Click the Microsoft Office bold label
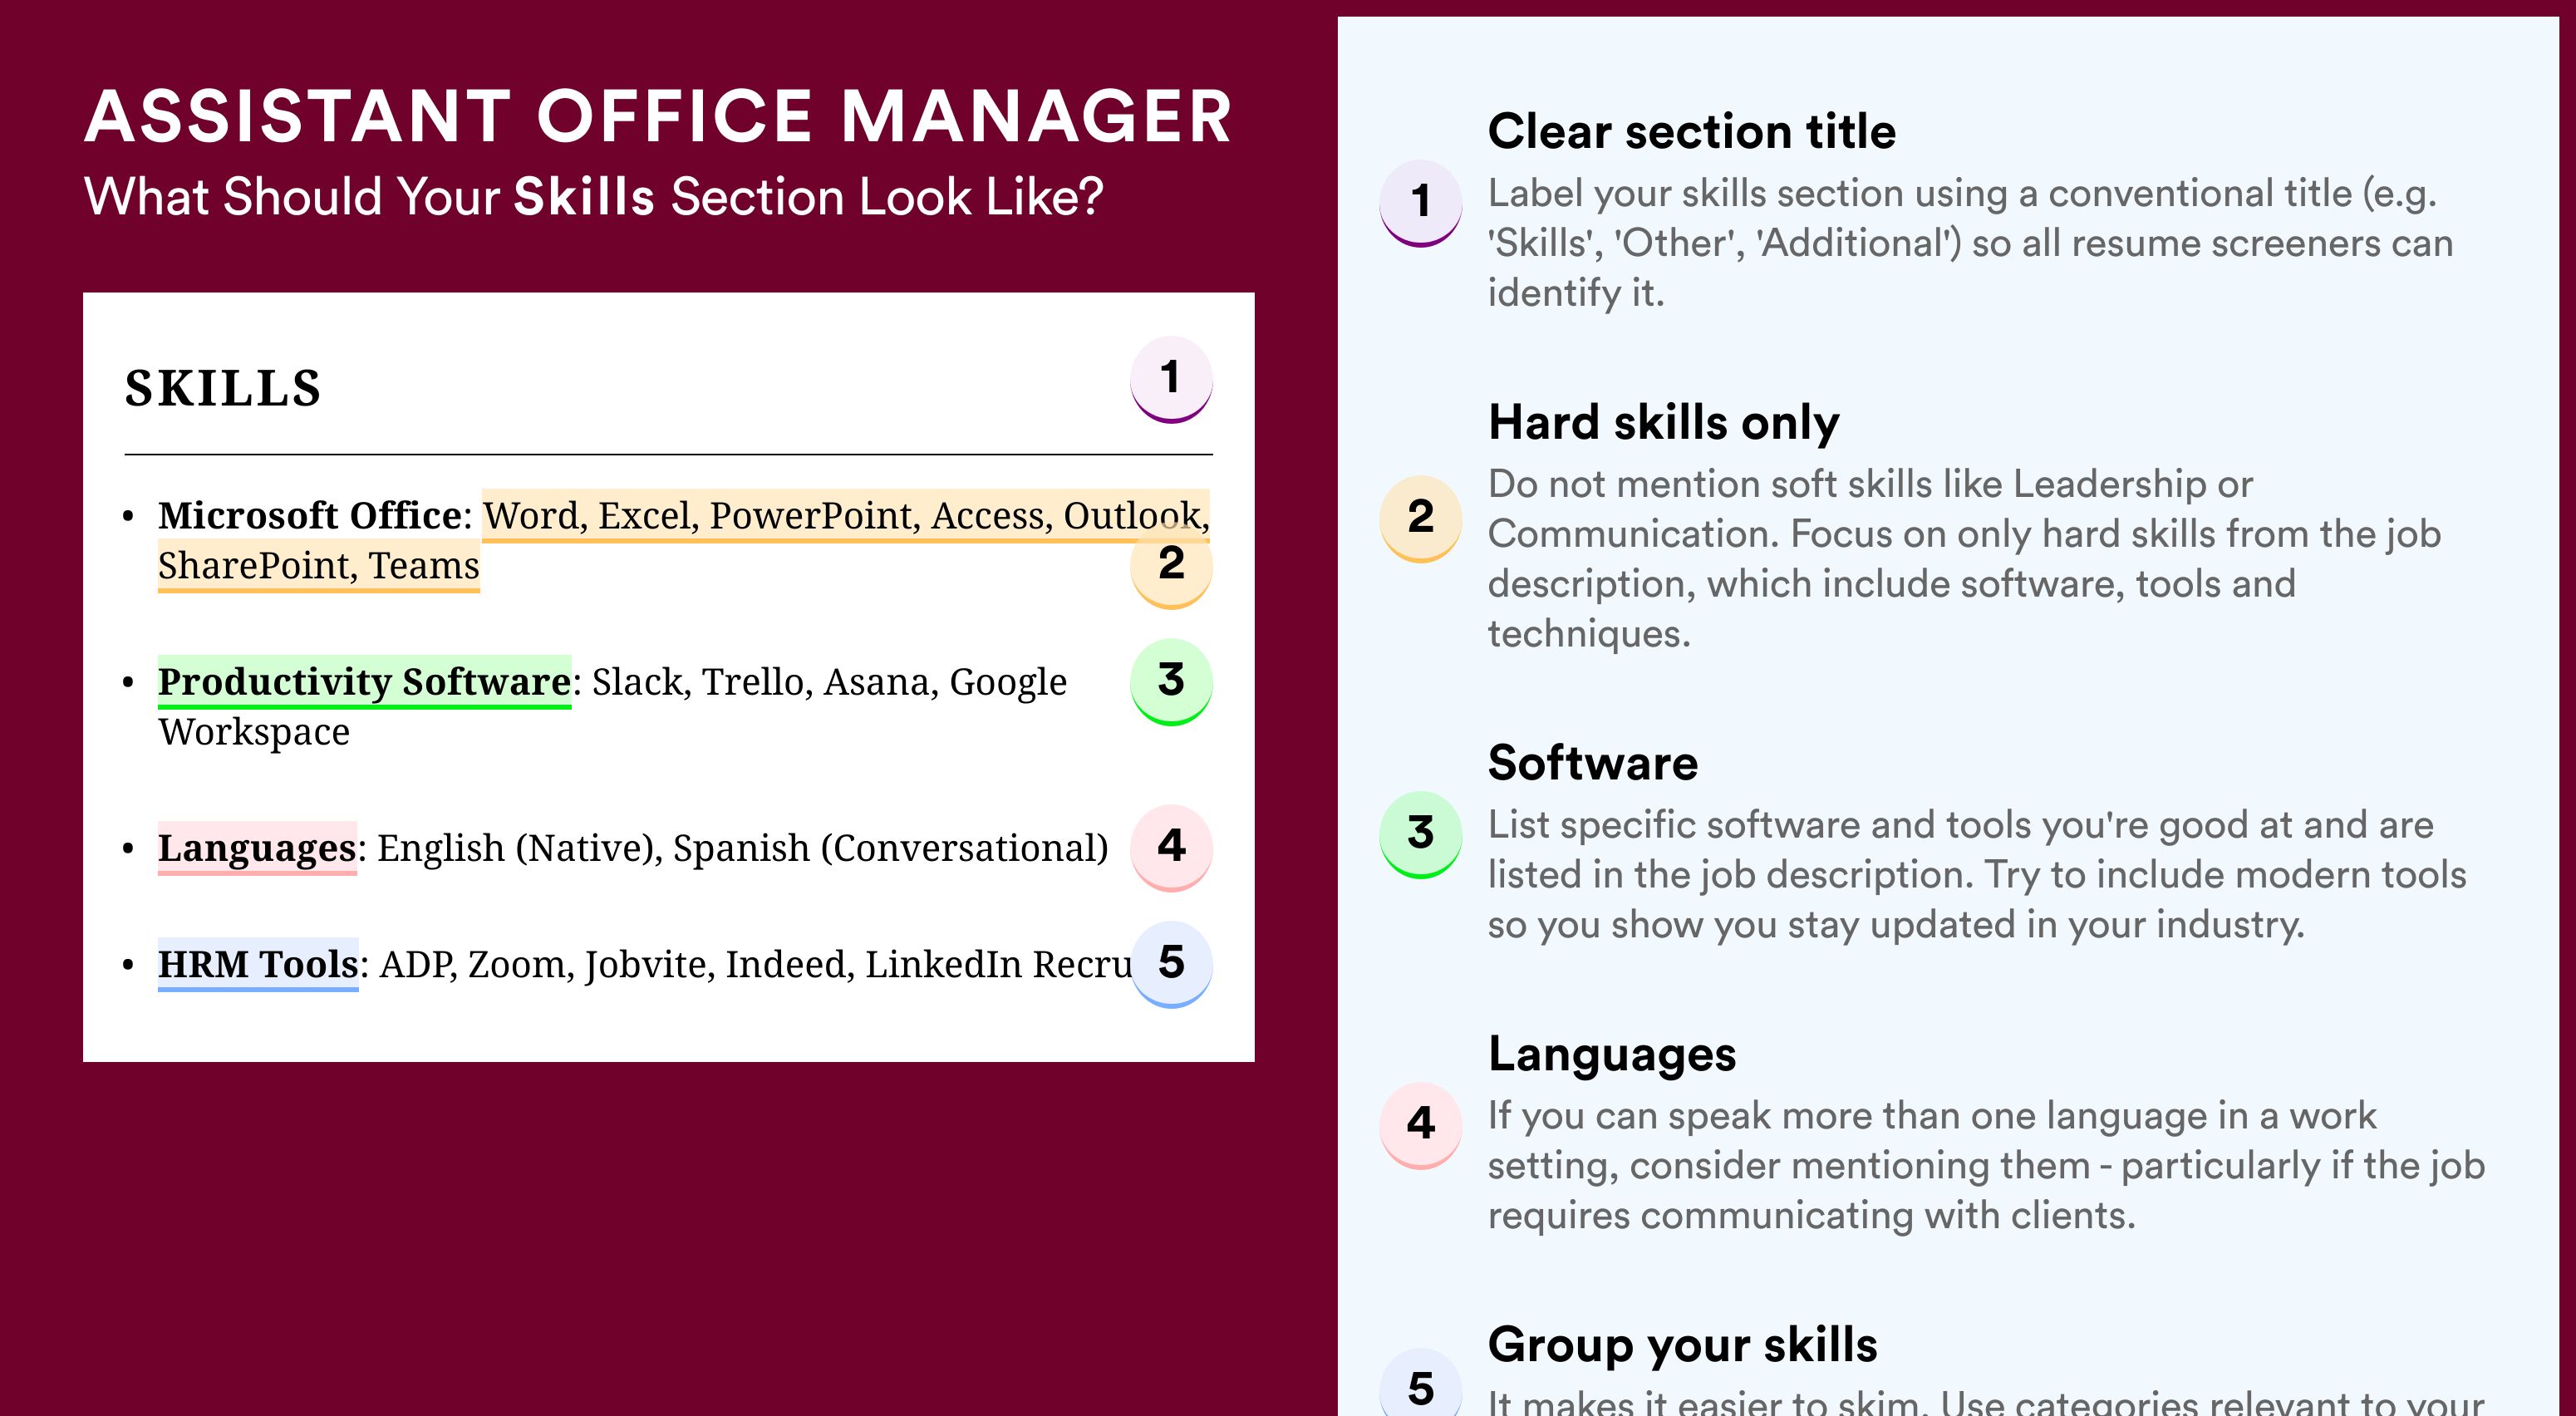This screenshot has width=2576, height=1416. [310, 516]
